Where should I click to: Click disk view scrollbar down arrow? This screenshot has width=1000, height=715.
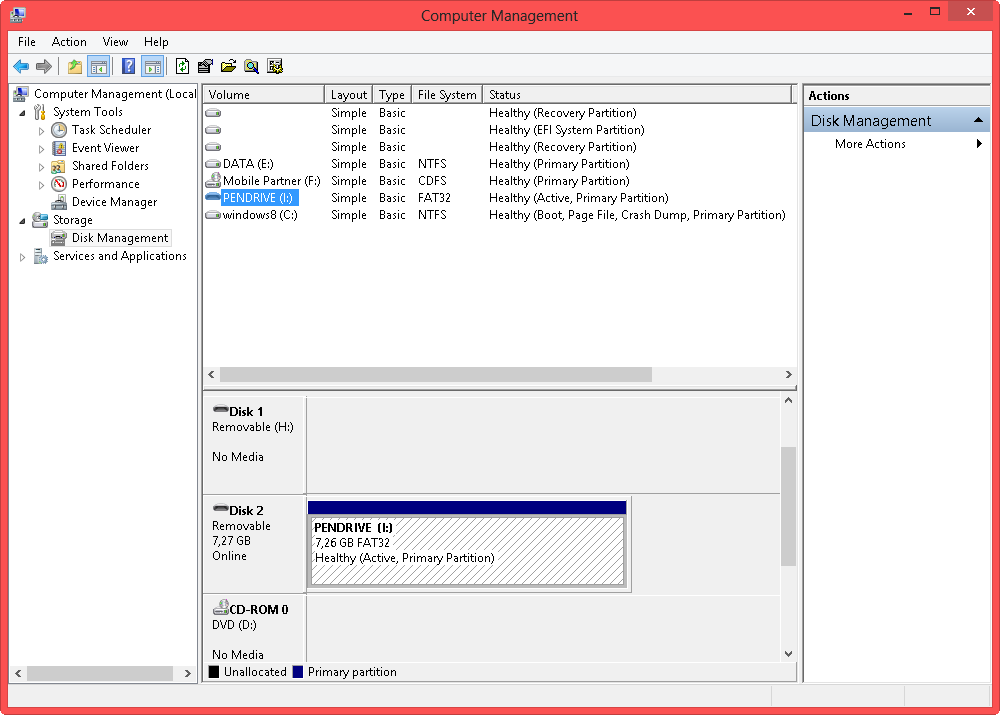[789, 654]
